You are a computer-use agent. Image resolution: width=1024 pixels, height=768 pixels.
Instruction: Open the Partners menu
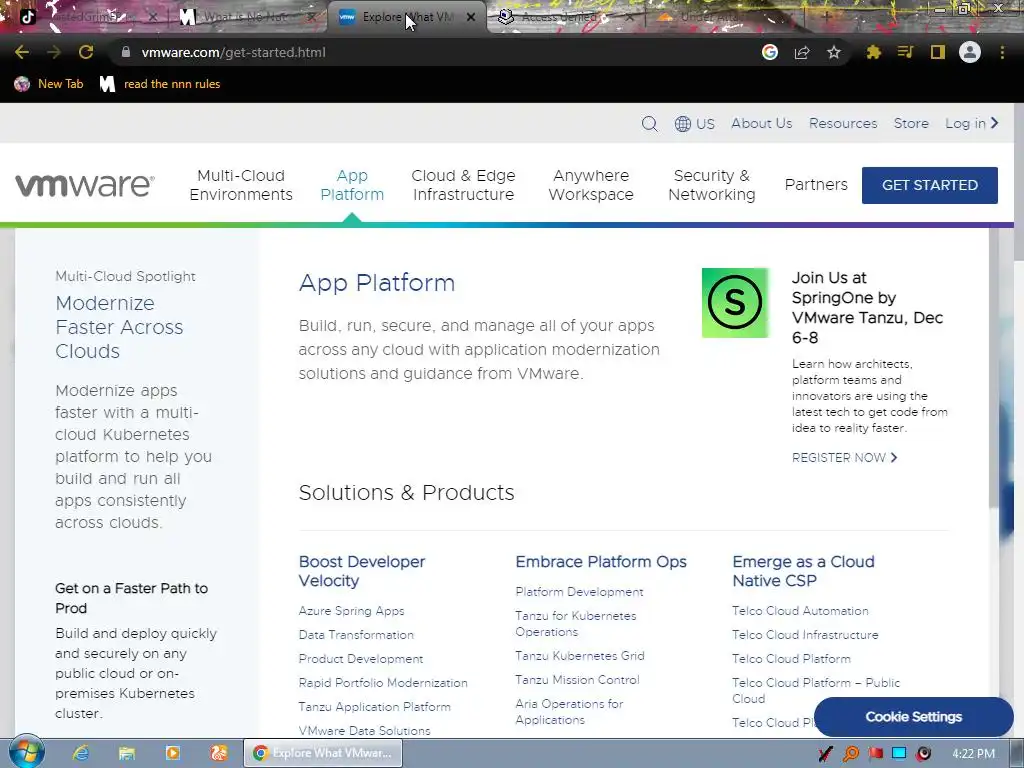[x=816, y=185]
